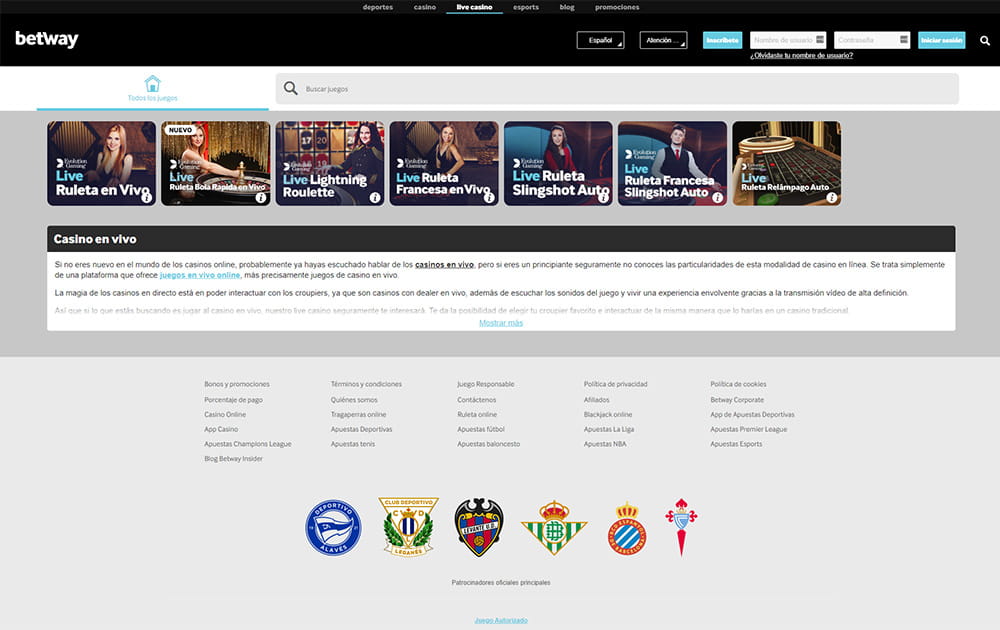Viewport: 1000px width, 630px height.
Task: Open the Español language dropdown
Action: coord(600,40)
